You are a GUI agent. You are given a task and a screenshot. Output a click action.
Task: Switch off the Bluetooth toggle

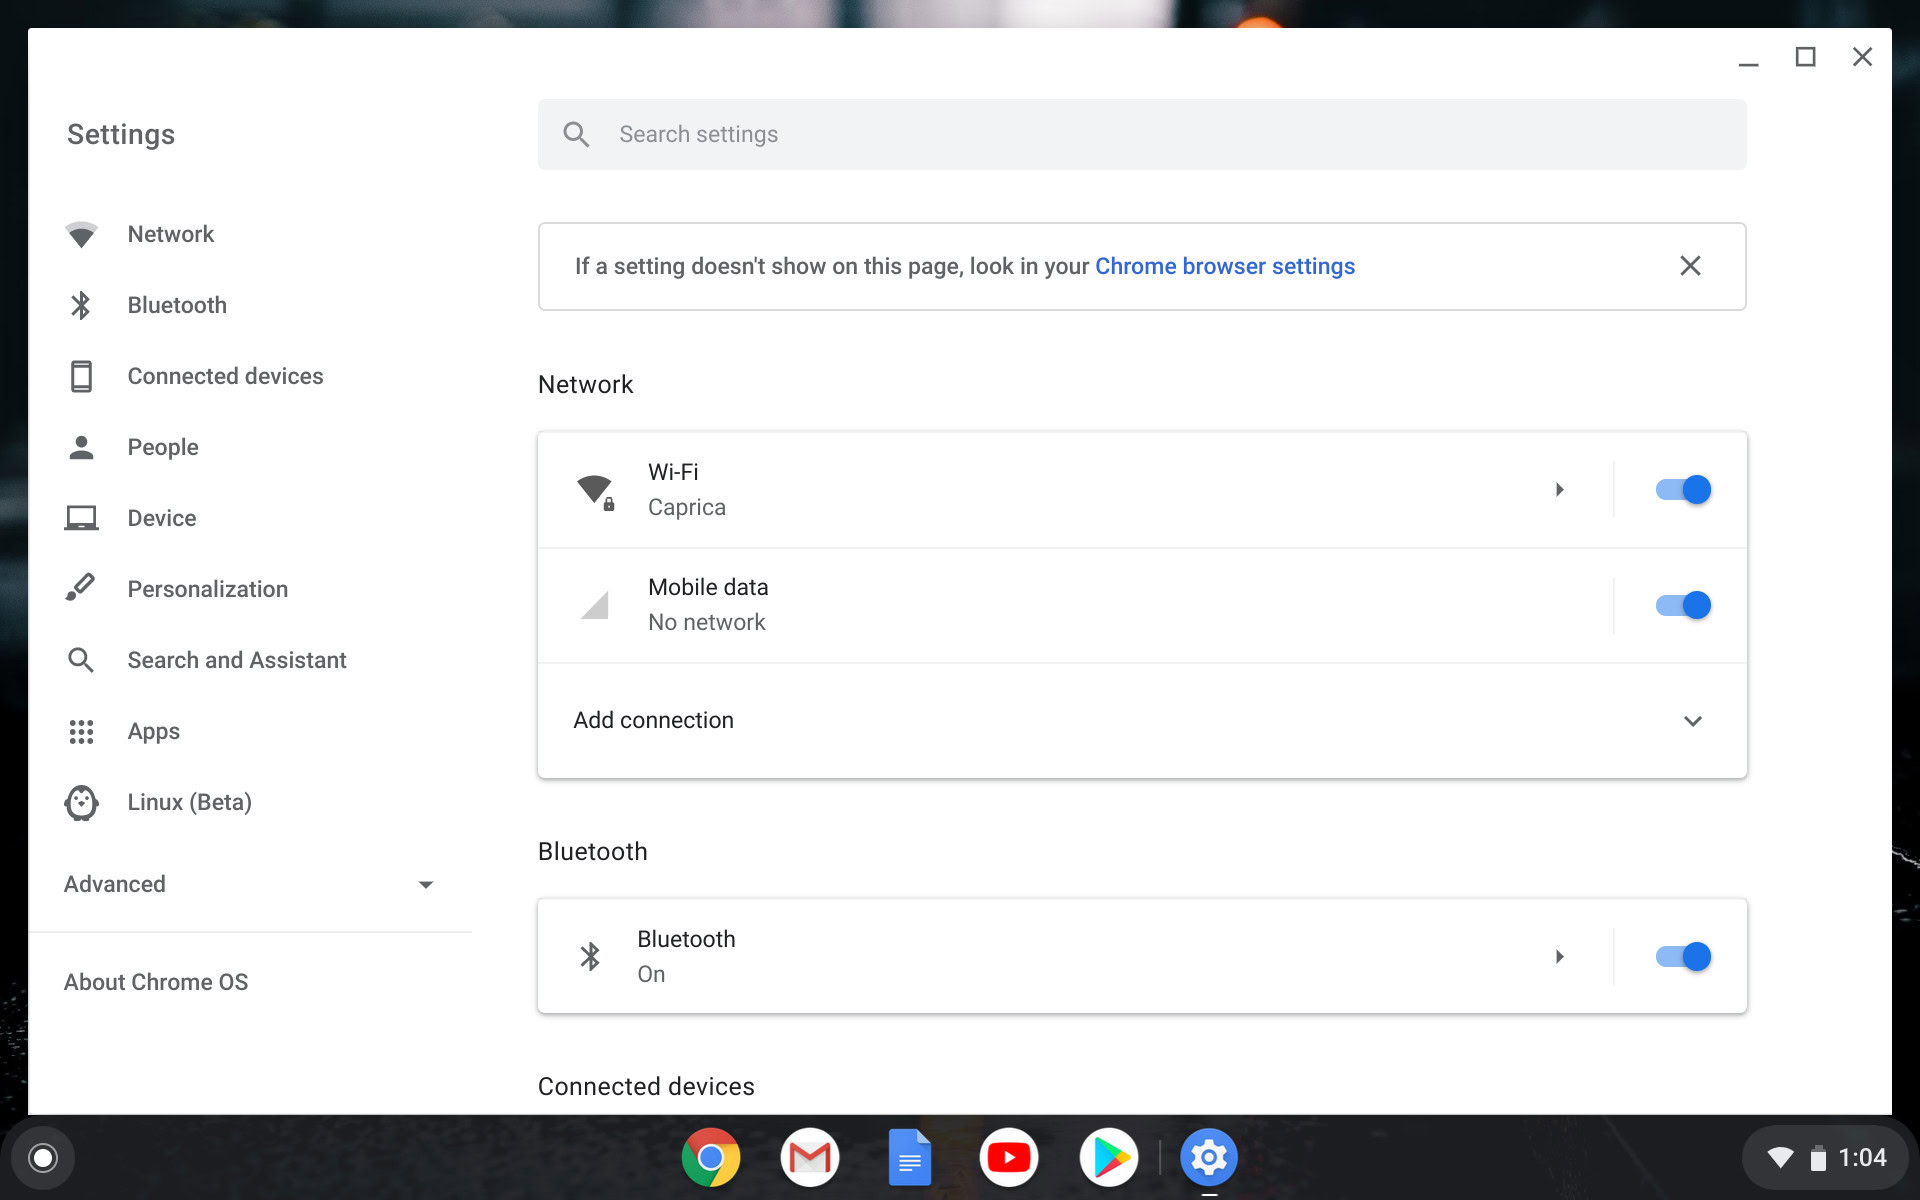[1683, 956]
